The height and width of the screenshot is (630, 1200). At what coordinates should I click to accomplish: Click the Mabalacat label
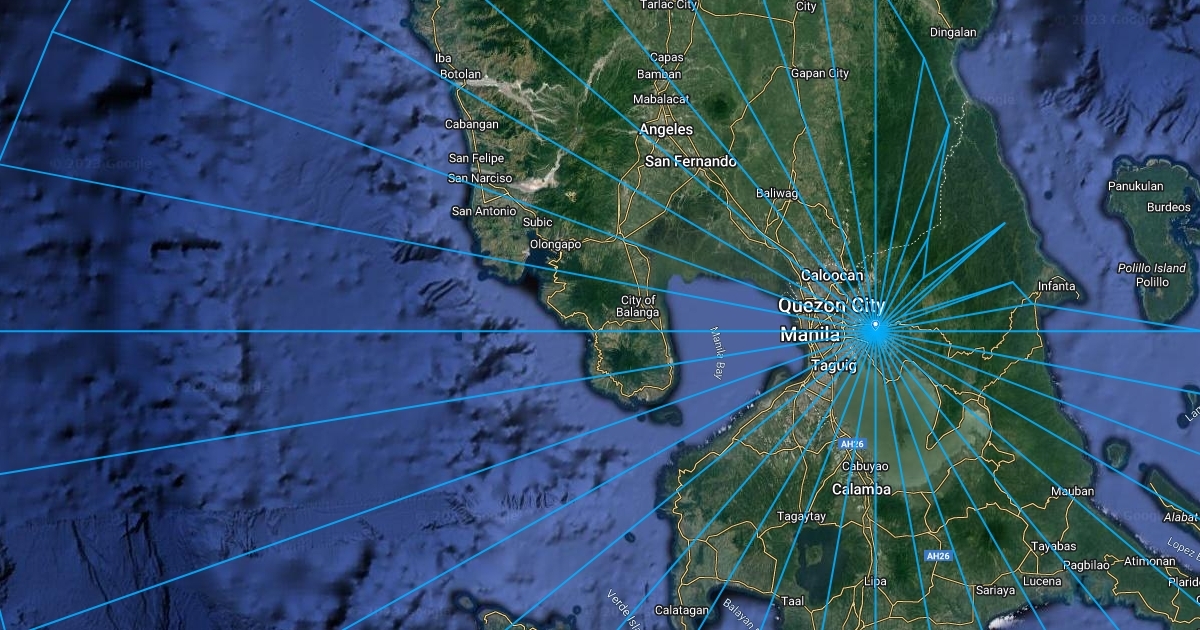pos(661,99)
